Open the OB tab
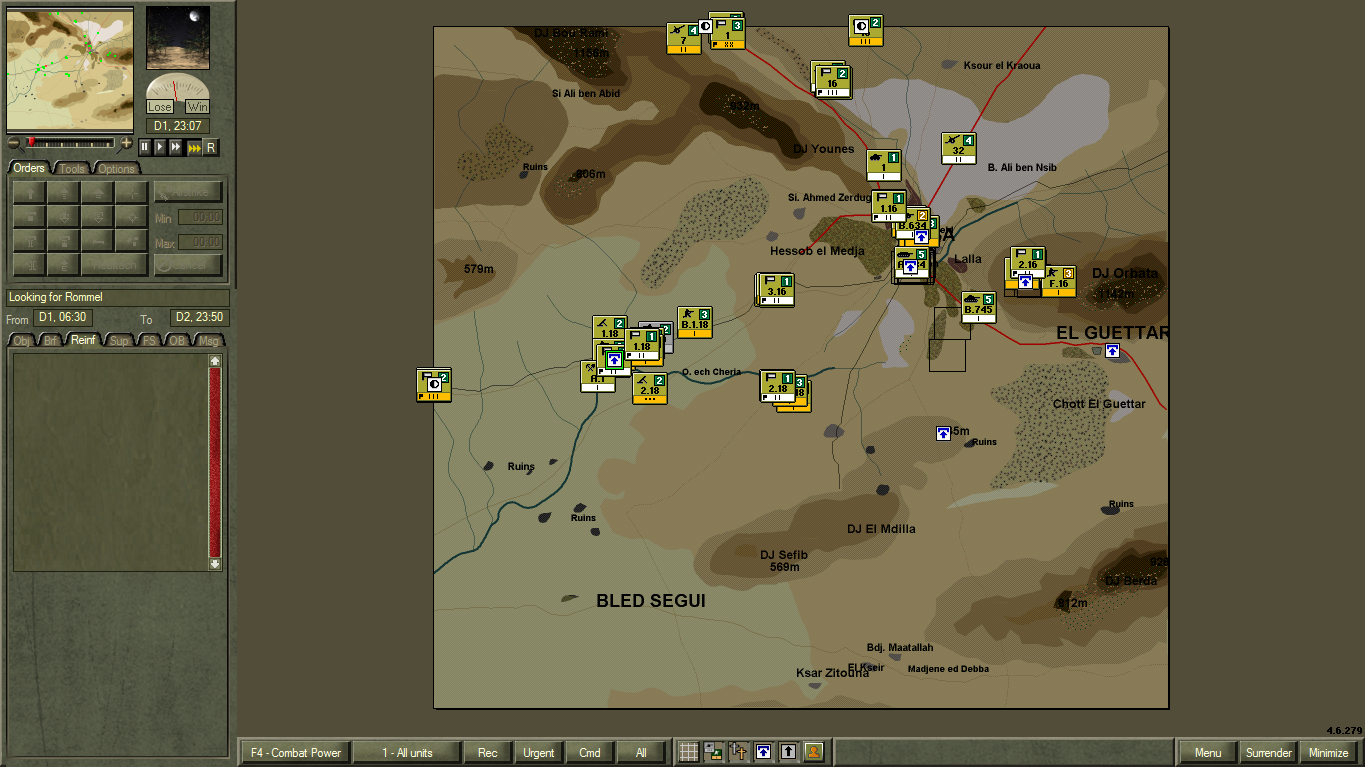The height and width of the screenshot is (769, 1369). [178, 340]
